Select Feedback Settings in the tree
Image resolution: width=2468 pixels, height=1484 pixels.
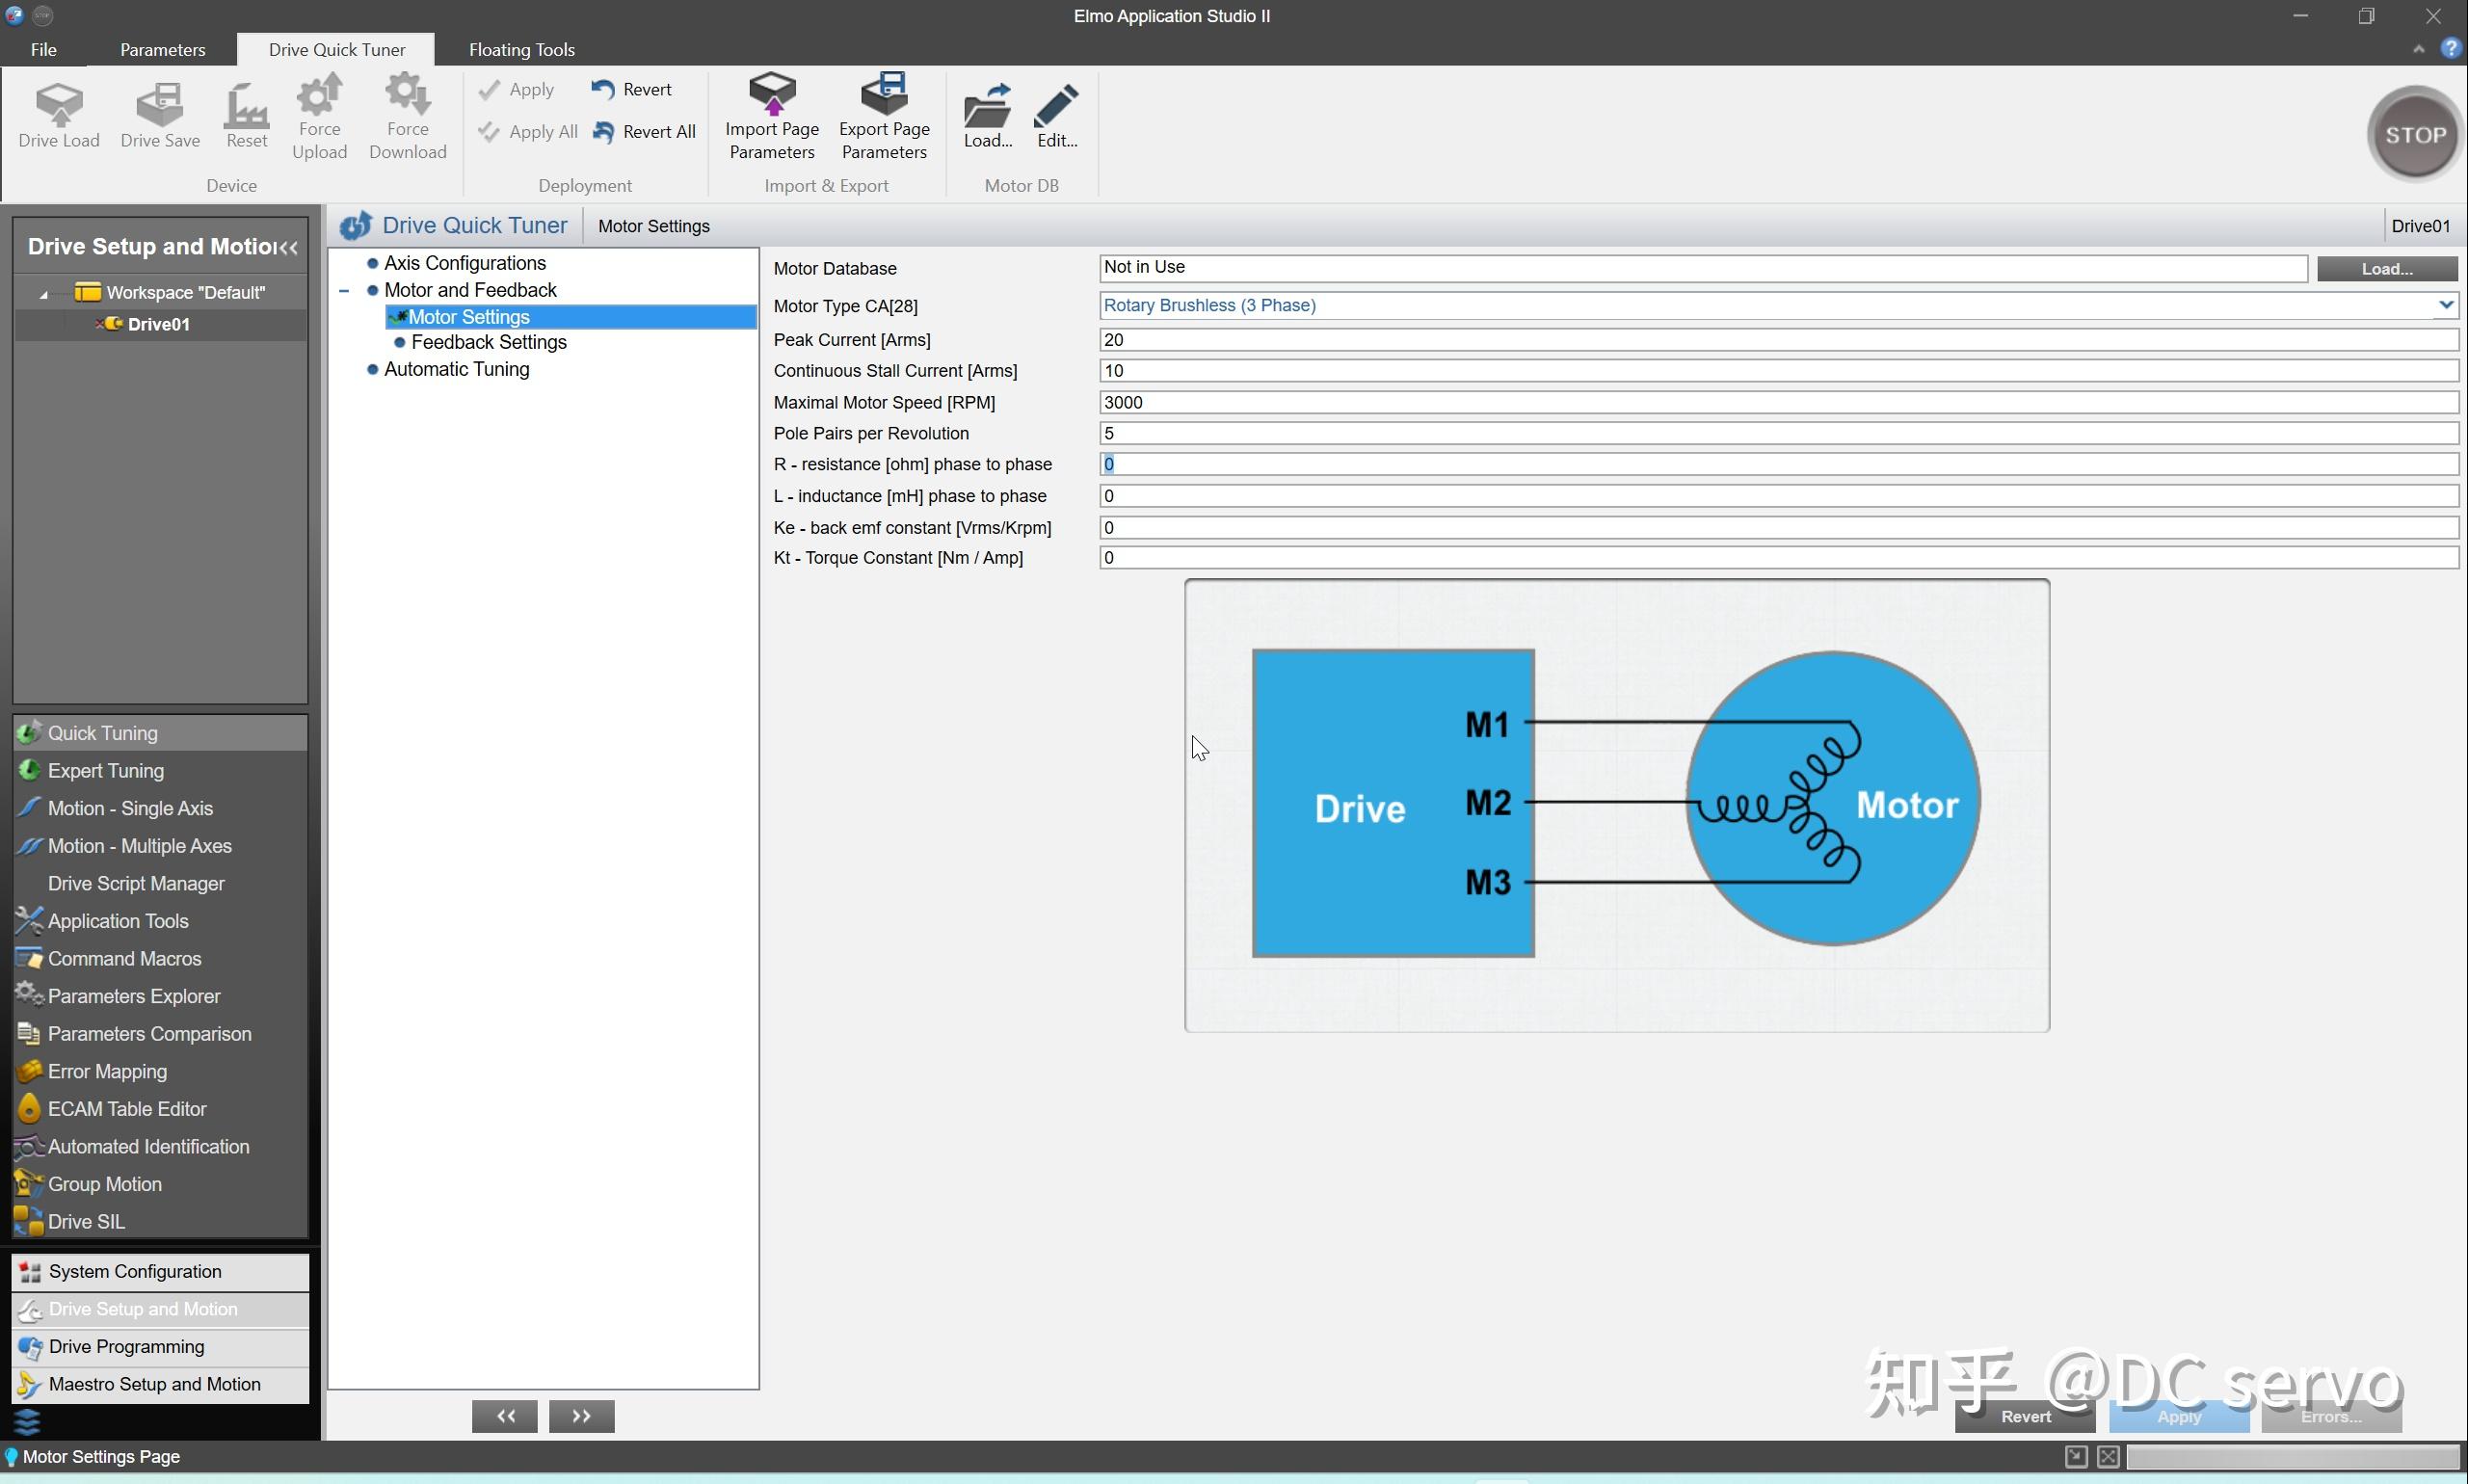click(488, 343)
